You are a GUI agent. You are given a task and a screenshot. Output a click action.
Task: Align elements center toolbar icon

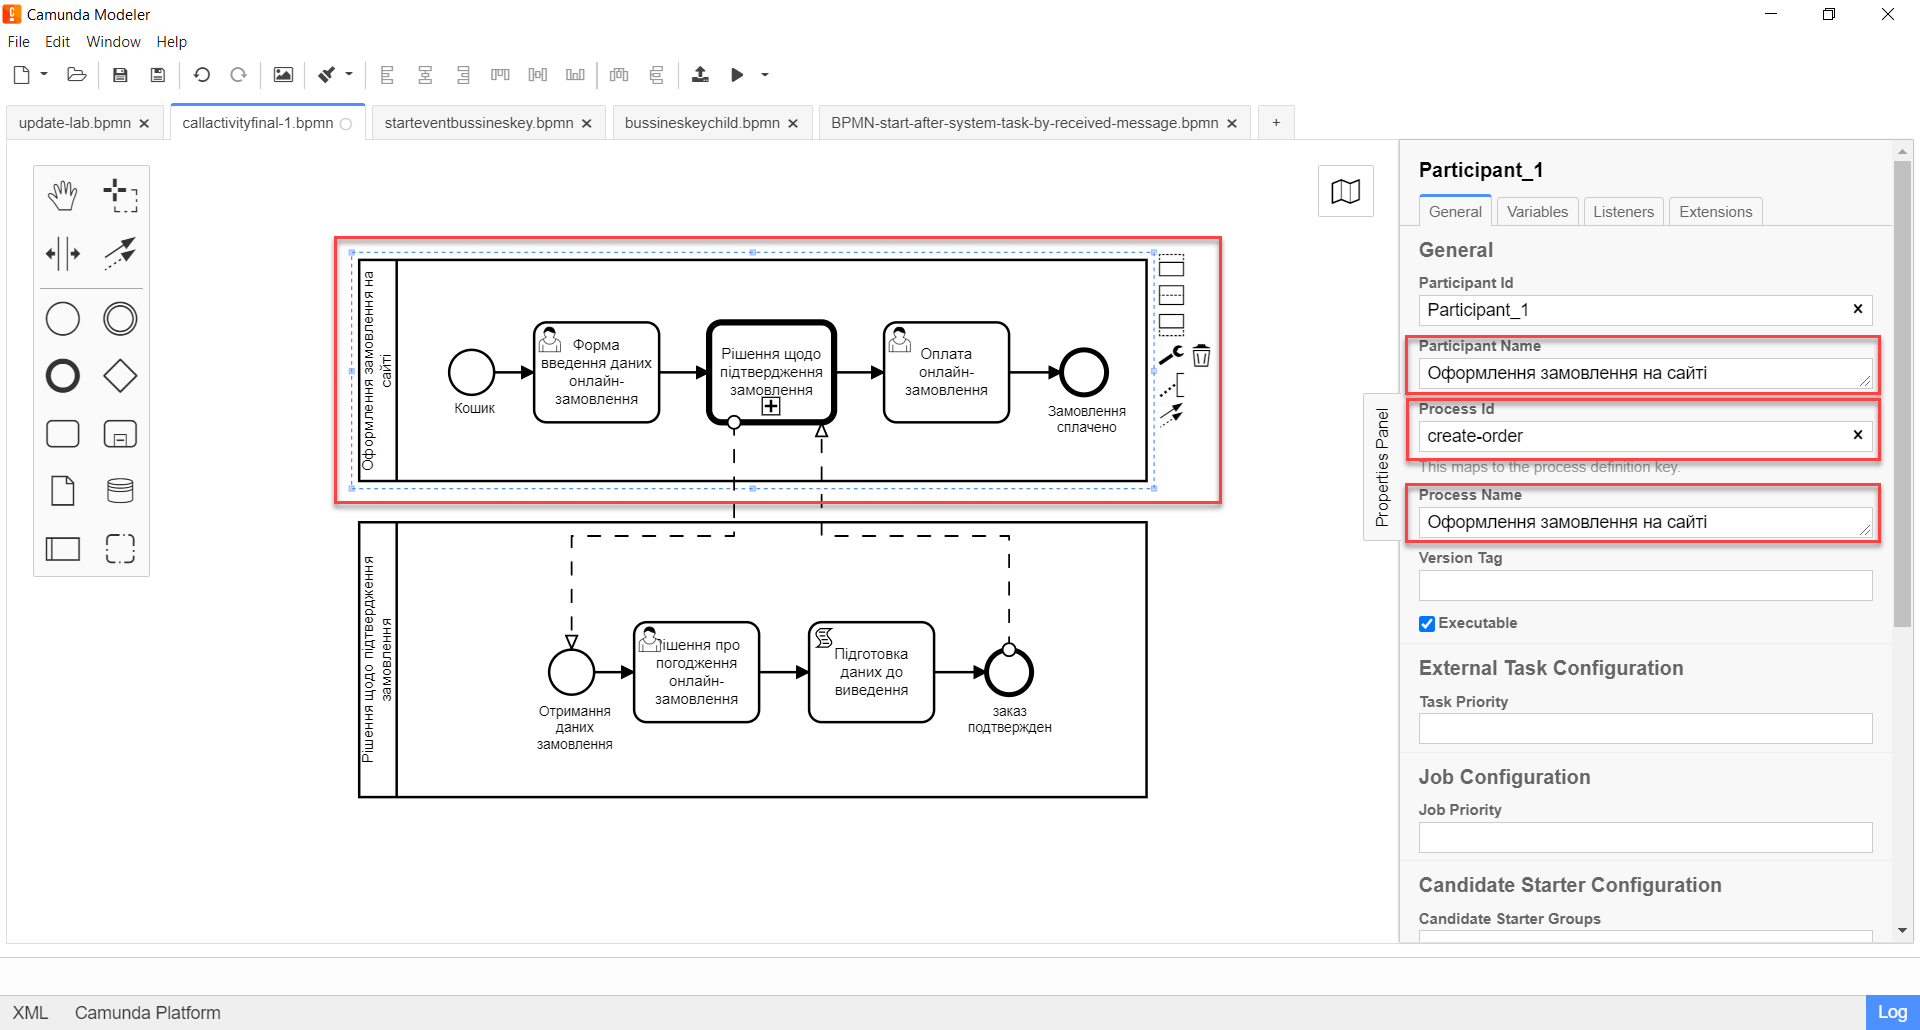point(425,75)
